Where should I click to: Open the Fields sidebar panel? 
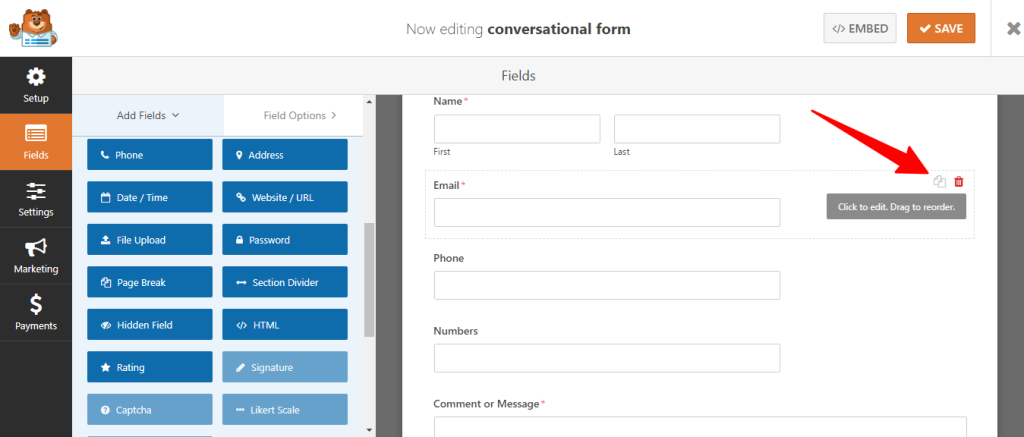click(36, 142)
